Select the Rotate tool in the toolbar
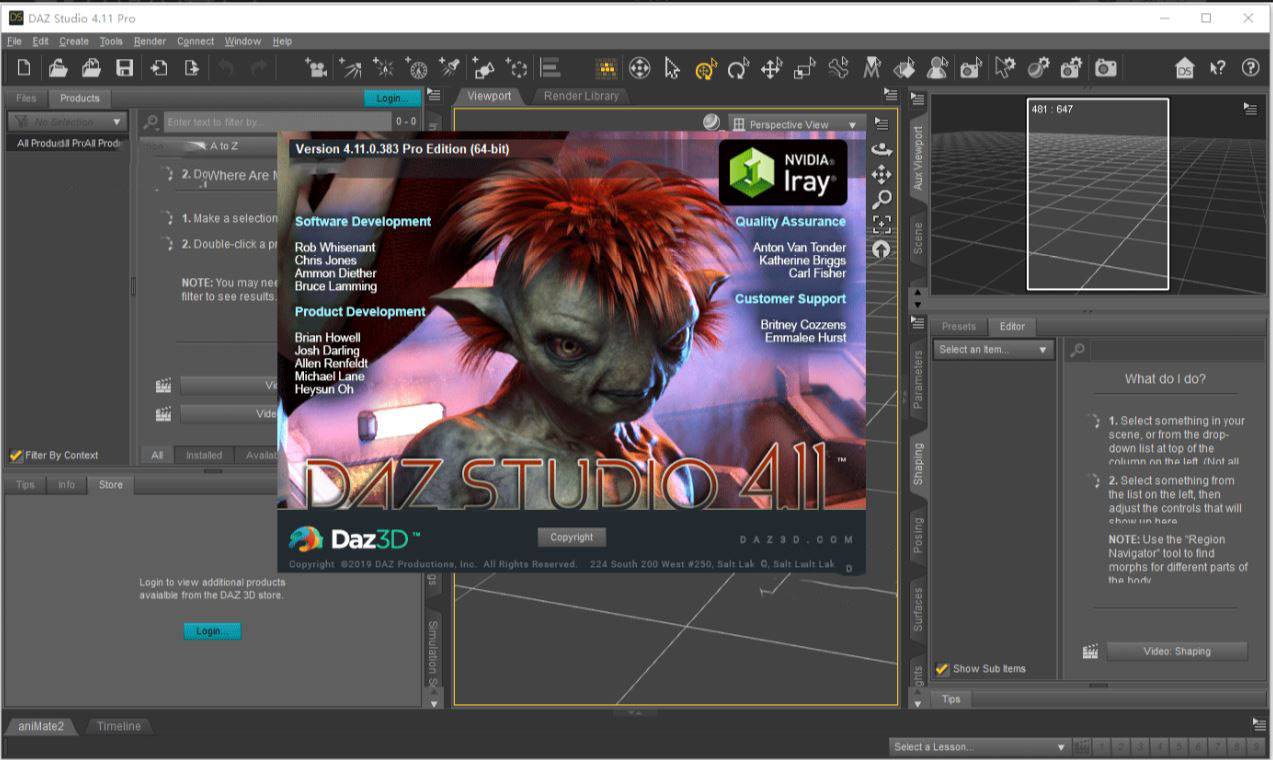The image size is (1273, 760). click(738, 68)
